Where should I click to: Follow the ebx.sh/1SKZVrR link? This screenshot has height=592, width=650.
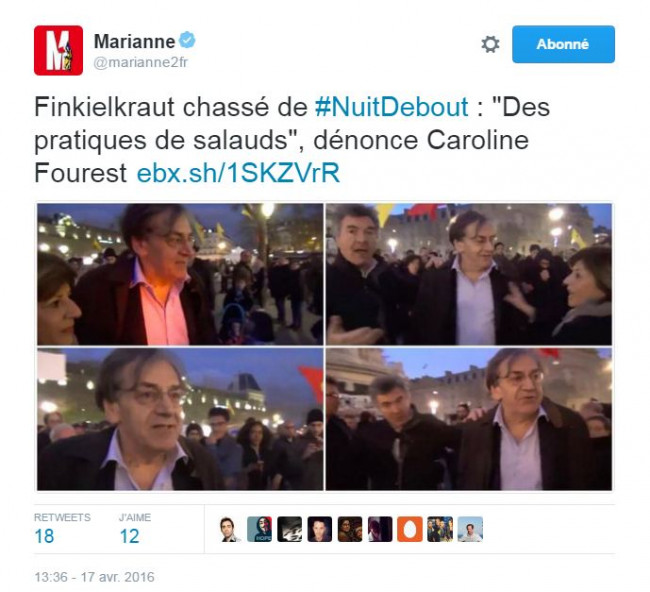pos(238,173)
